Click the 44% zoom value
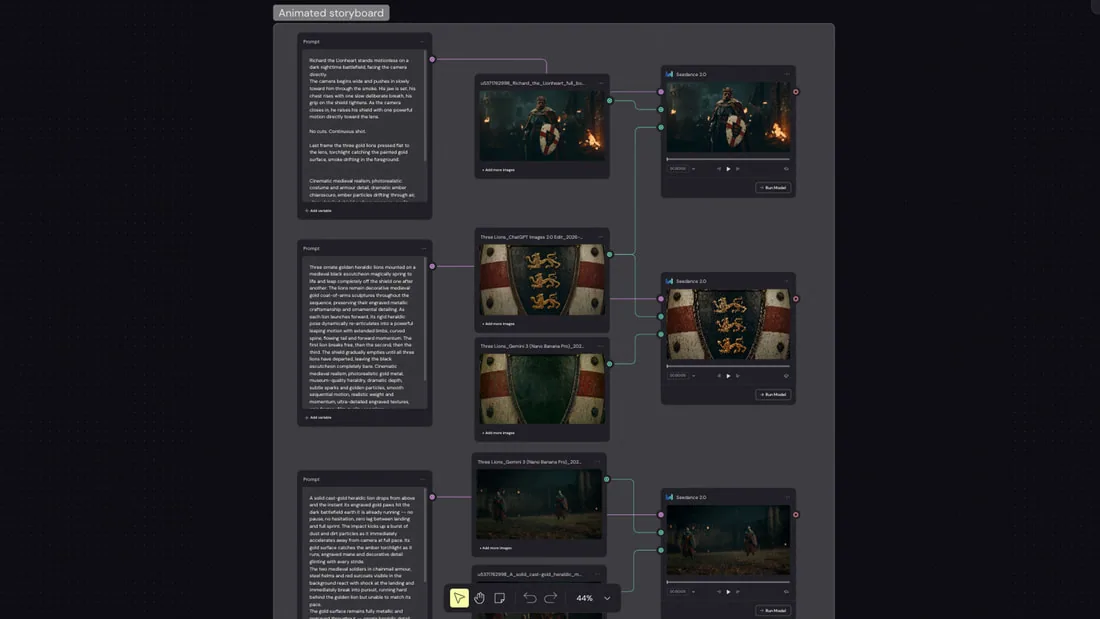 (x=584, y=598)
